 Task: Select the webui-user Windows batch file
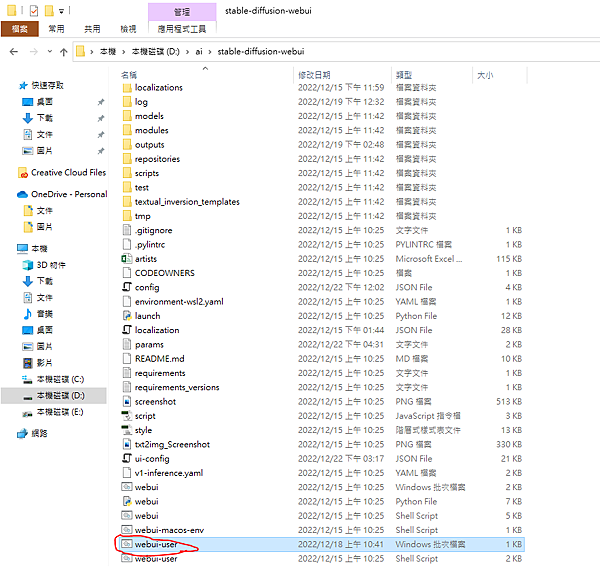321,545
